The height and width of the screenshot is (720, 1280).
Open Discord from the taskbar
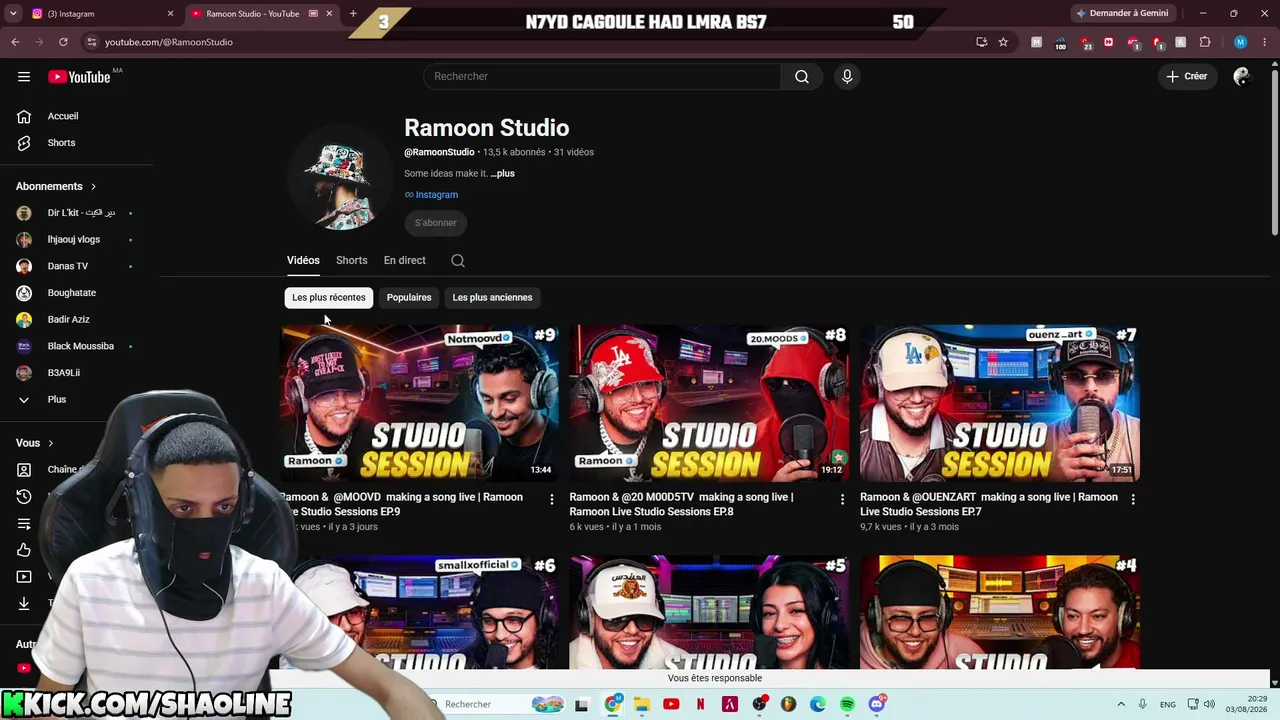877,704
